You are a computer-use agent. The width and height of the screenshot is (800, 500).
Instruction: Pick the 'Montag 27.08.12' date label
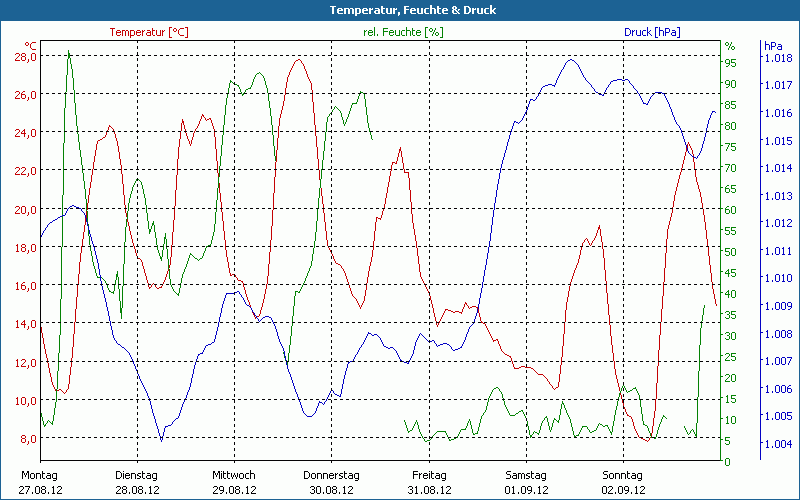(40, 483)
